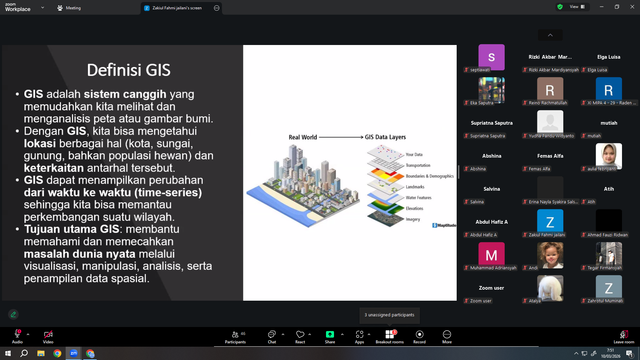Click the Abdul Hafiz A tile
The height and width of the screenshot is (360, 640).
(x=491, y=223)
